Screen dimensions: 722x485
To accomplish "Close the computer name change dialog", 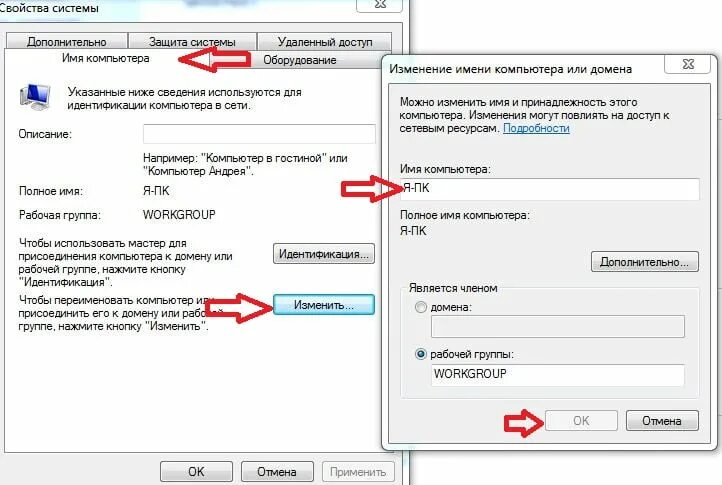I will point(687,64).
